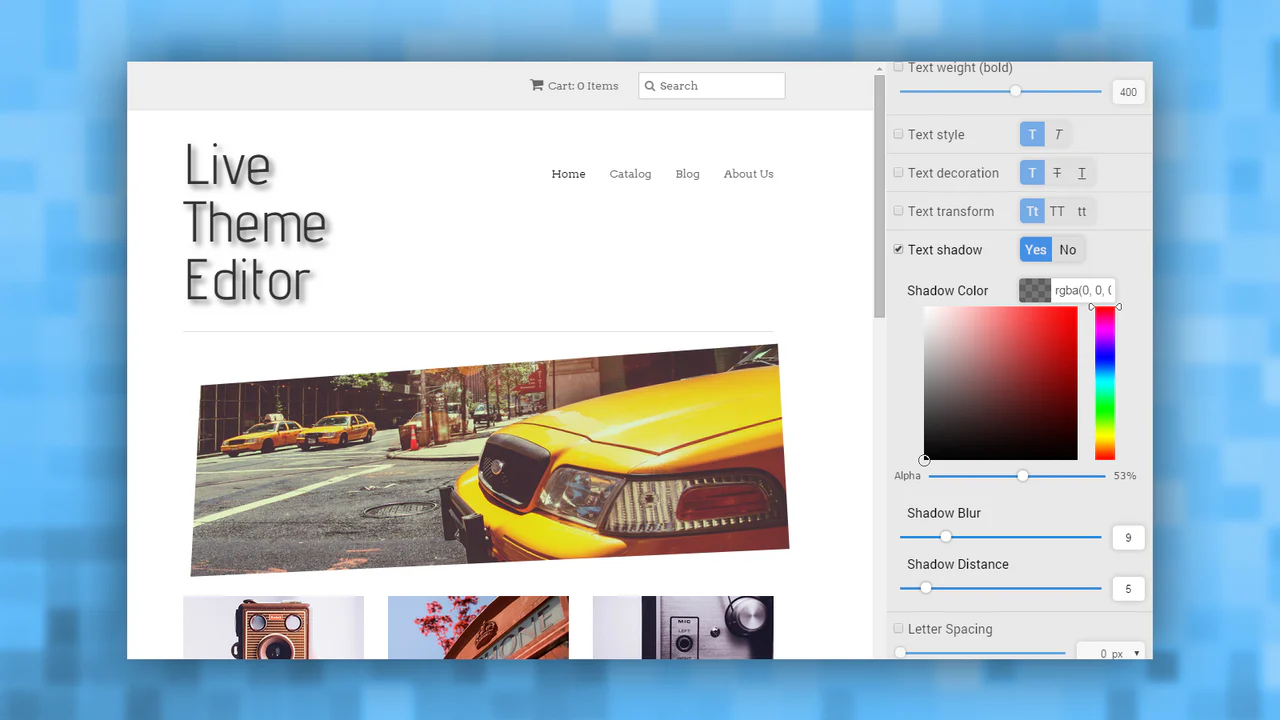The image size is (1280, 720).
Task: Choose the strikethrough text decoration icon
Action: 1057,173
